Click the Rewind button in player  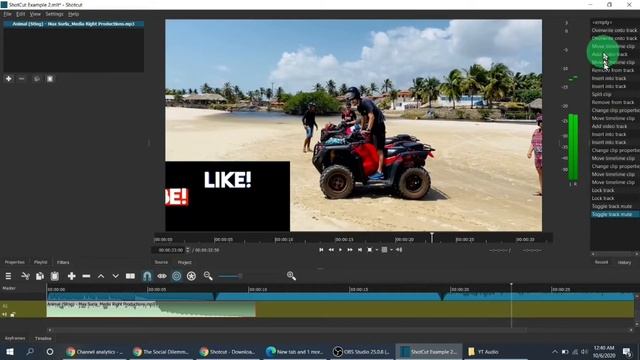(331, 250)
